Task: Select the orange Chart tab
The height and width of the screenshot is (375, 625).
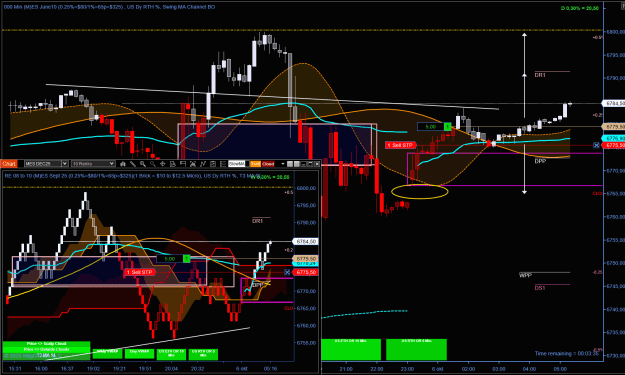Action: click(9, 164)
